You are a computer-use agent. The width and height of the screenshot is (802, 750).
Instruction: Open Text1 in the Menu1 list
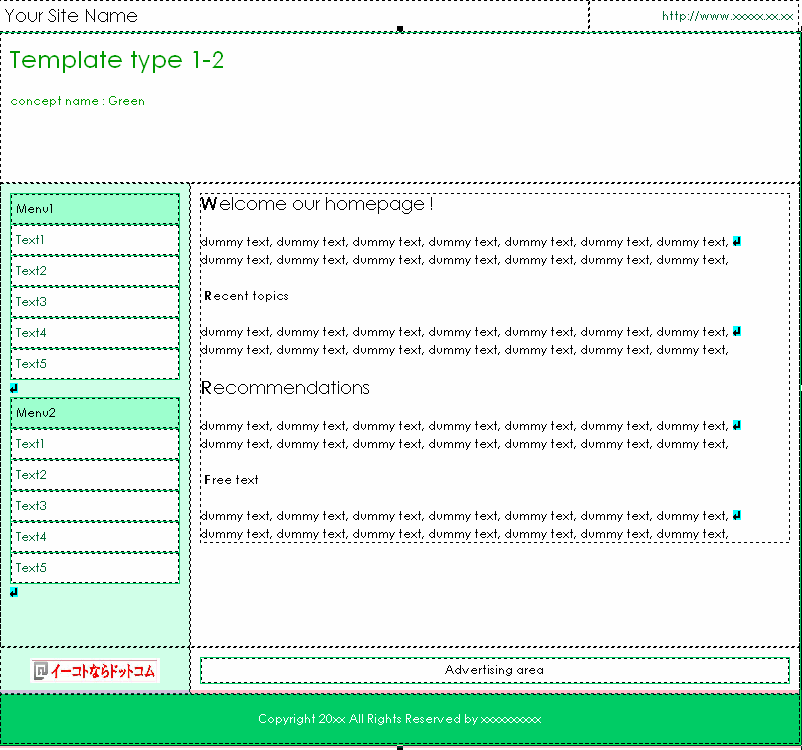pos(95,240)
